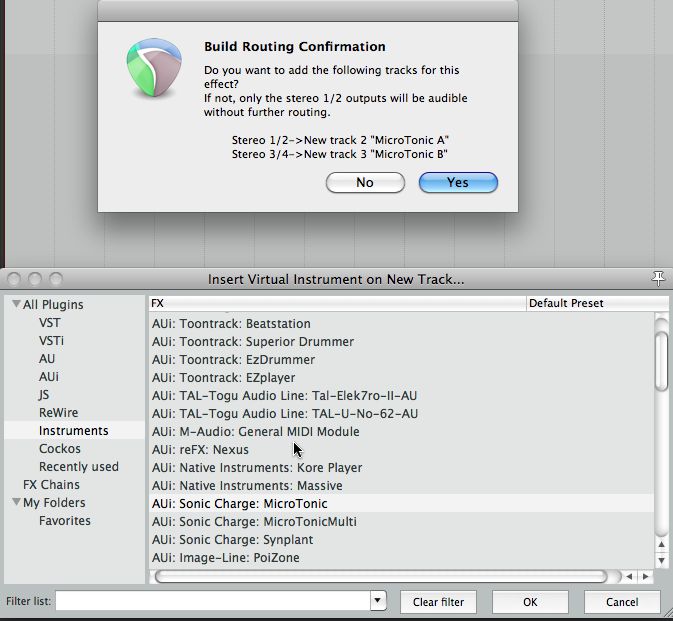673x621 pixels.
Task: Decline routing with the No button
Action: 365,182
